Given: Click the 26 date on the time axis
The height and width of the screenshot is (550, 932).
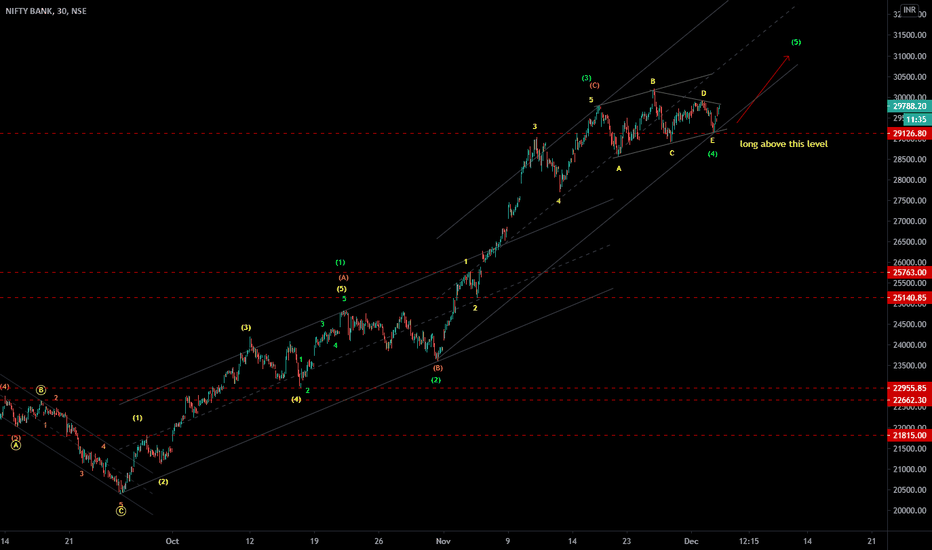Looking at the screenshot, I should click(379, 541).
